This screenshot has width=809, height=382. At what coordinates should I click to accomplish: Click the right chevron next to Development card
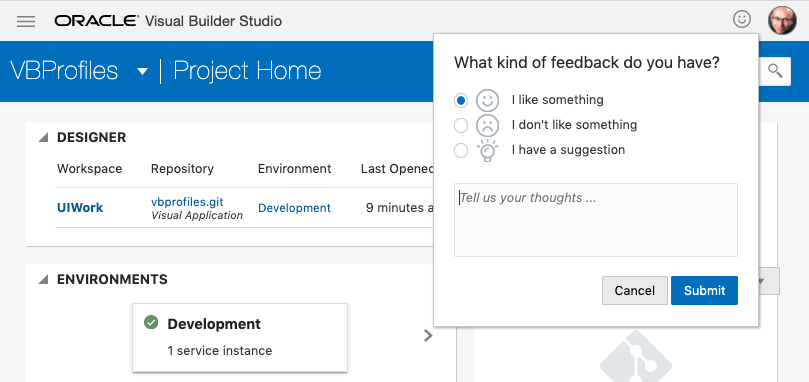point(428,336)
